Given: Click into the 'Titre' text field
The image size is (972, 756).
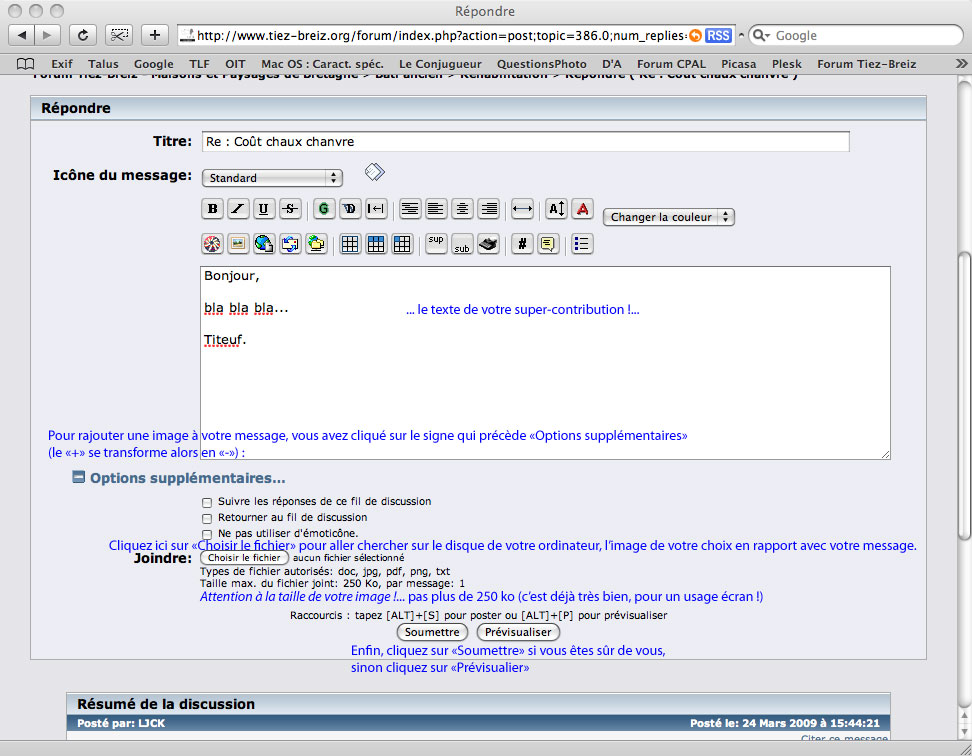Looking at the screenshot, I should [525, 142].
